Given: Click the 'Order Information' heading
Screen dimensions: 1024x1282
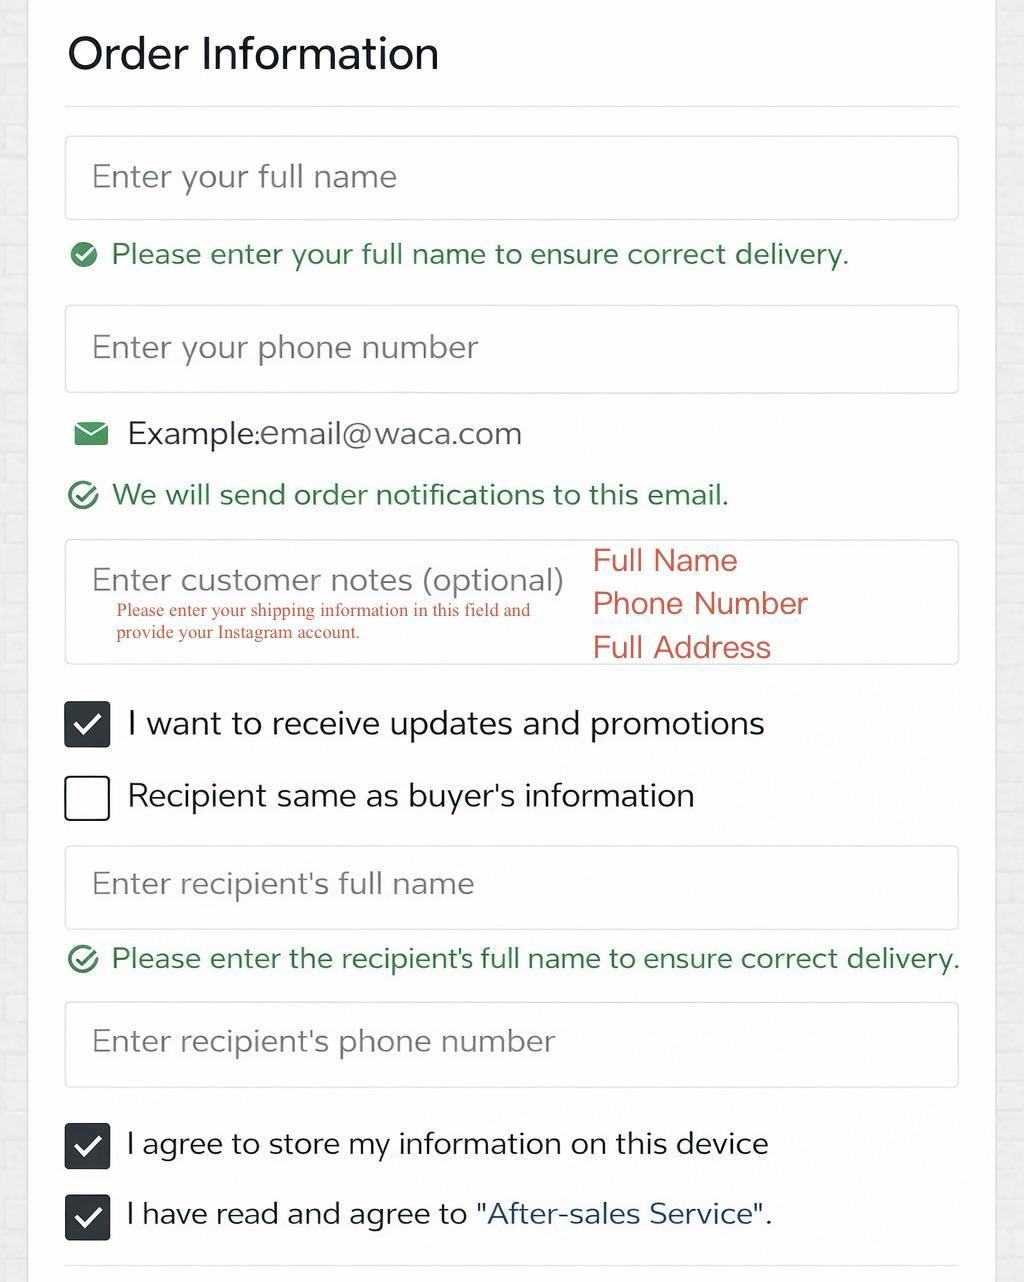Looking at the screenshot, I should tap(253, 54).
